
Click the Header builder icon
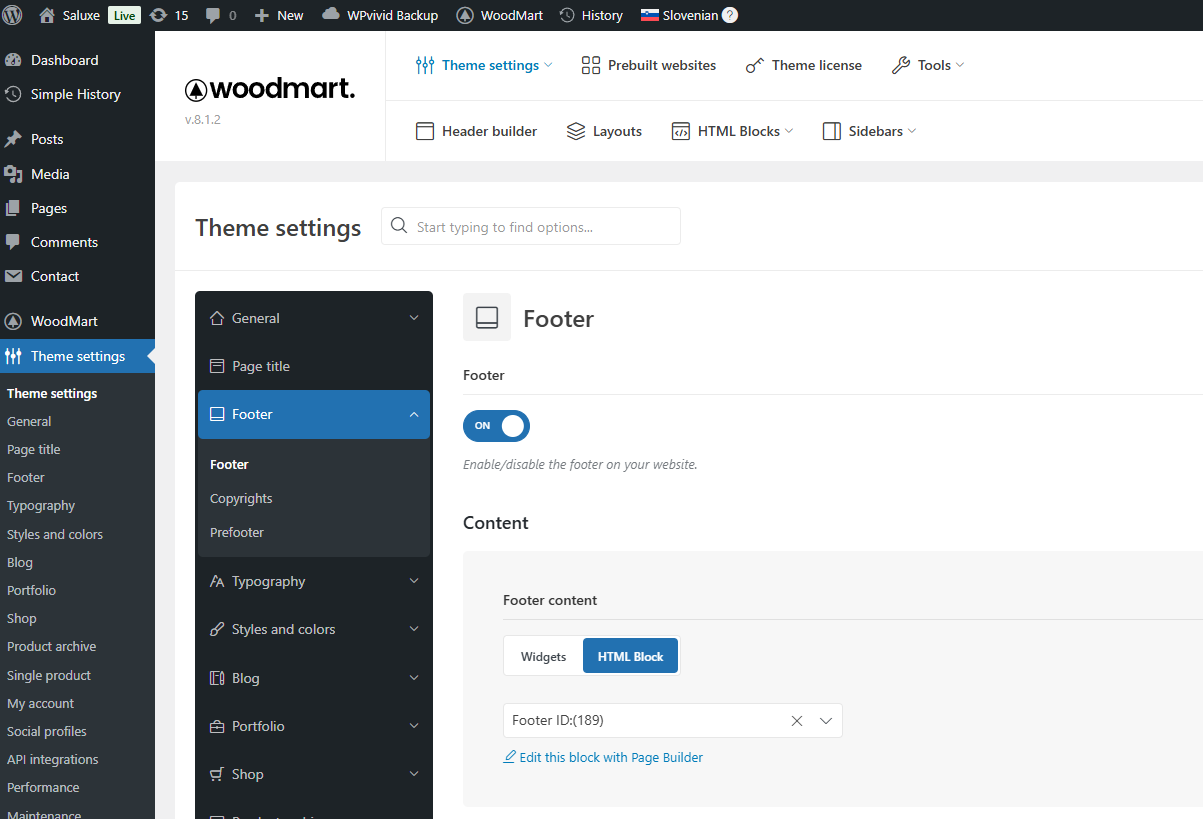tap(425, 131)
